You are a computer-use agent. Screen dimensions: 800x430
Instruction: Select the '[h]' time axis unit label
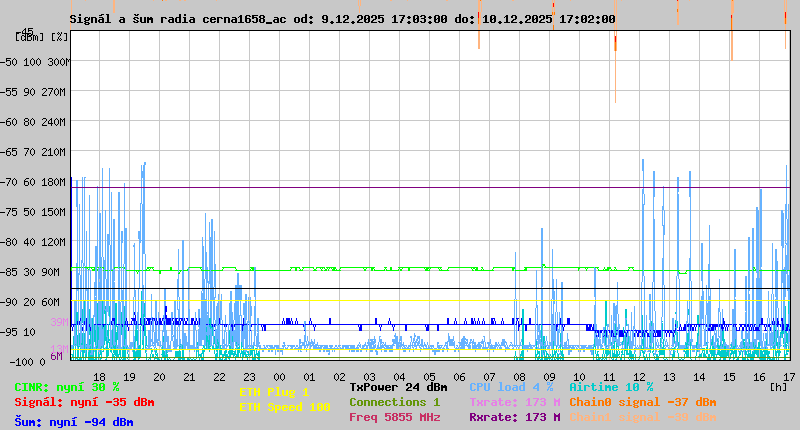coord(779,387)
